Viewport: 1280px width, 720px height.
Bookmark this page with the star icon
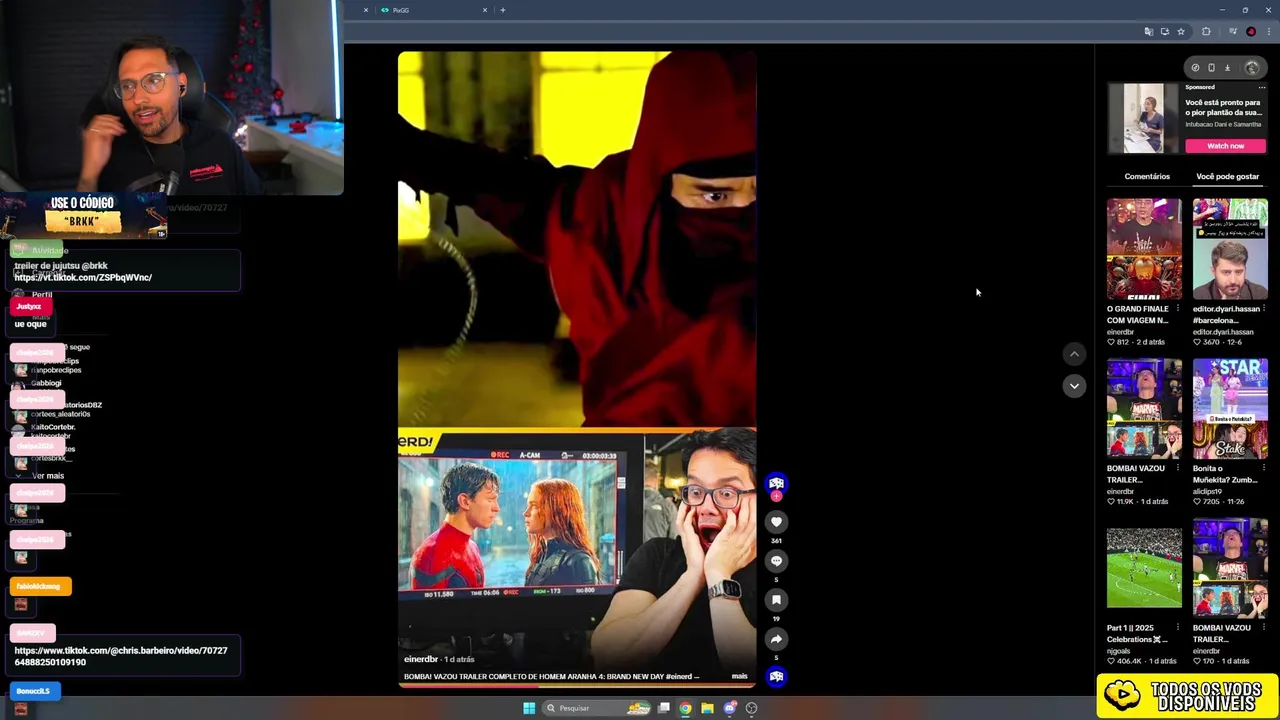pos(1181,32)
